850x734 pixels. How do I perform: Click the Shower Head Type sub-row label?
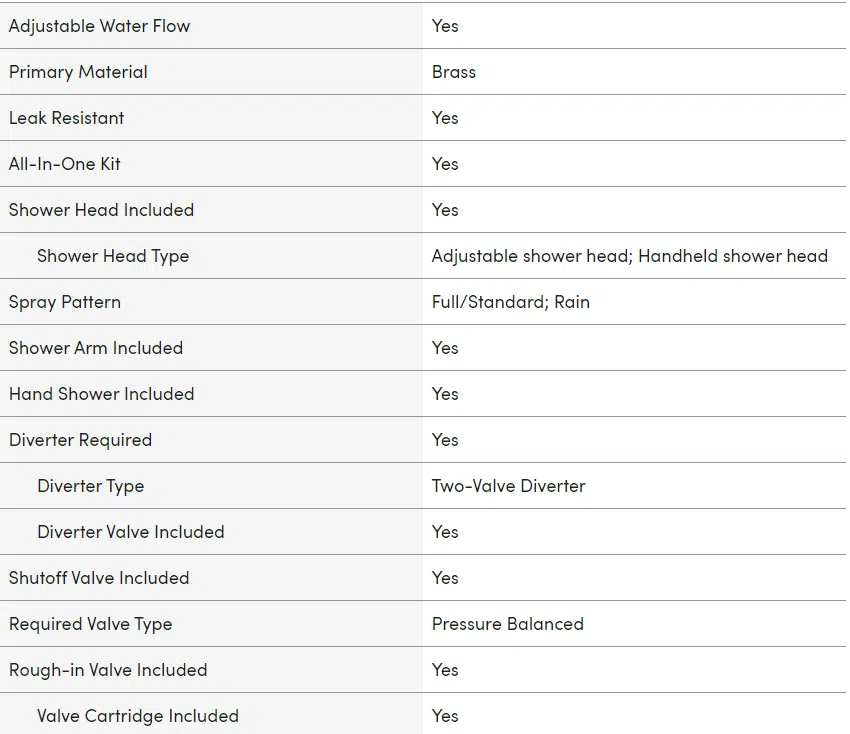pos(113,256)
